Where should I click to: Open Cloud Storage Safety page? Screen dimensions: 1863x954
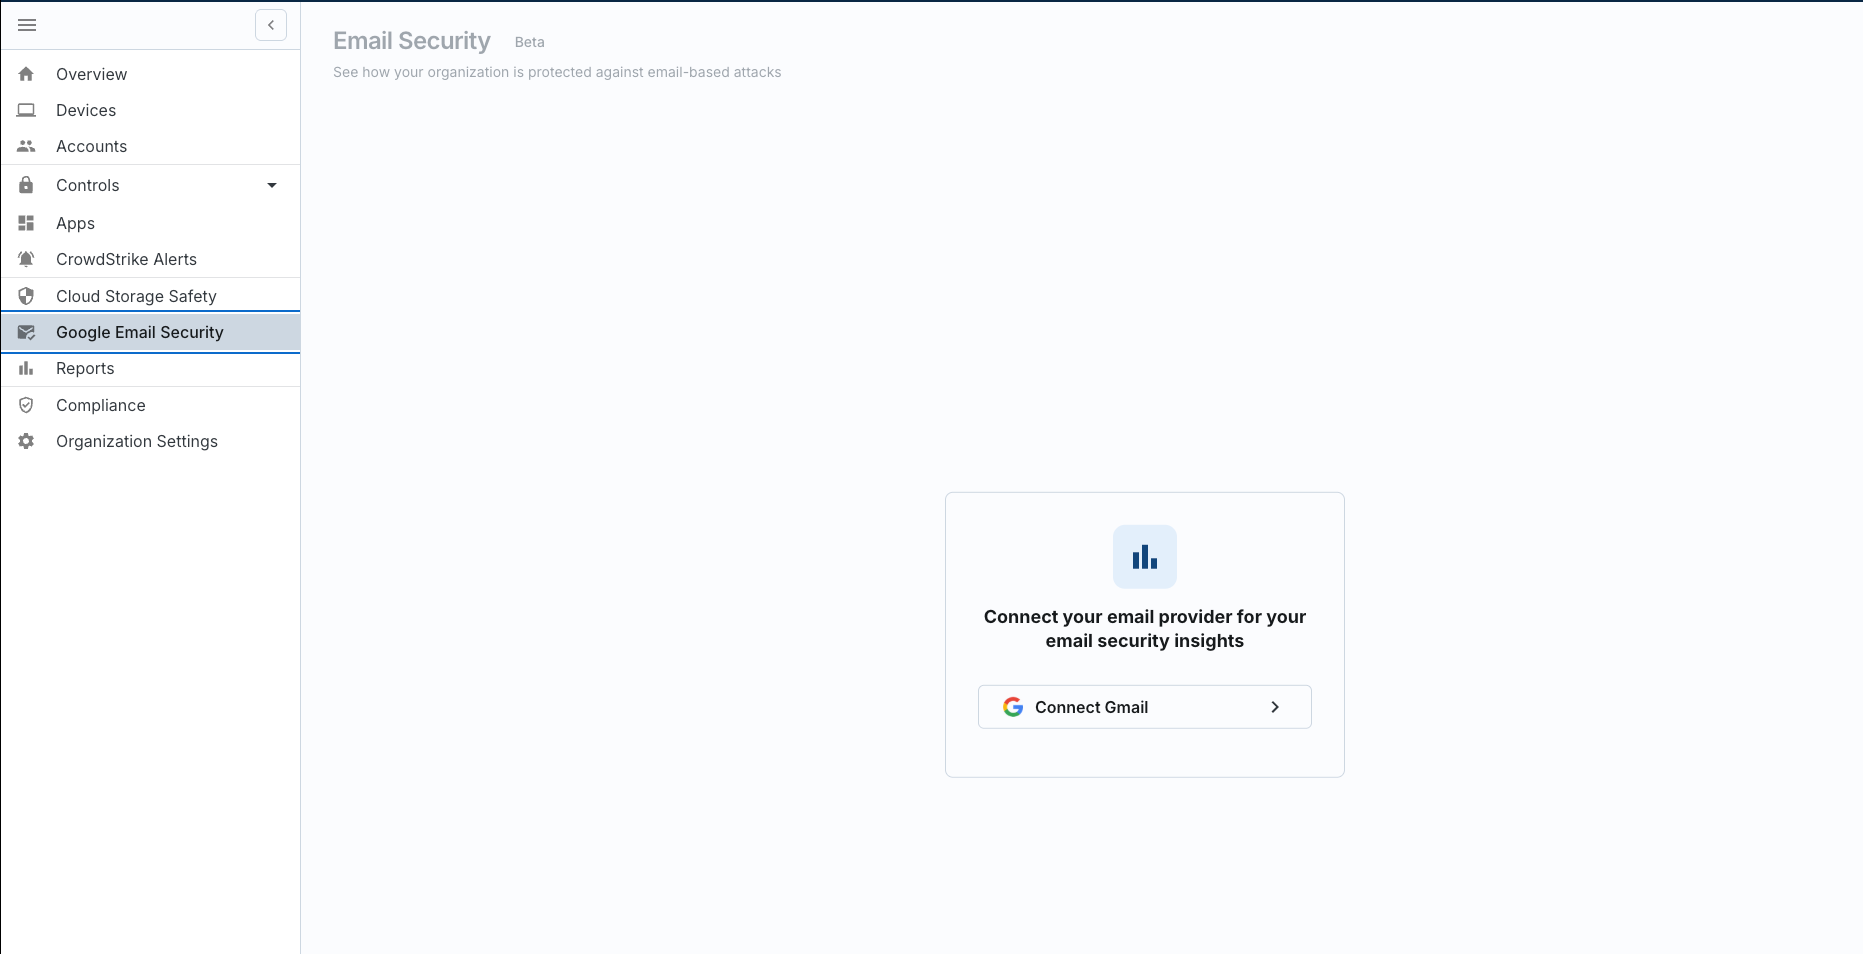tap(150, 296)
